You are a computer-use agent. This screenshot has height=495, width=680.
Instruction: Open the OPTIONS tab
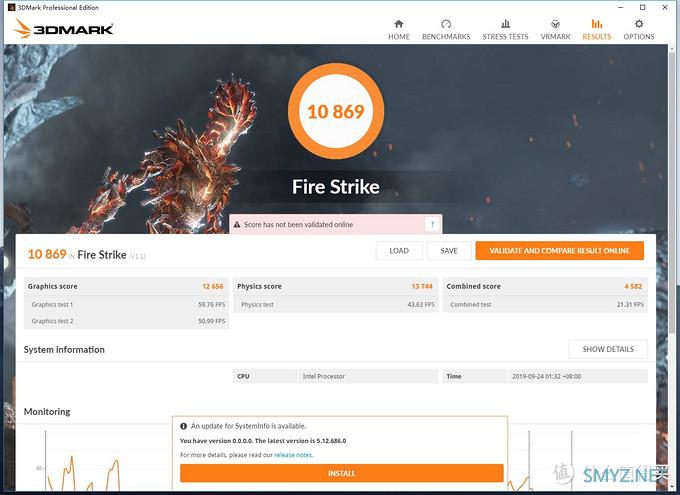tap(639, 30)
